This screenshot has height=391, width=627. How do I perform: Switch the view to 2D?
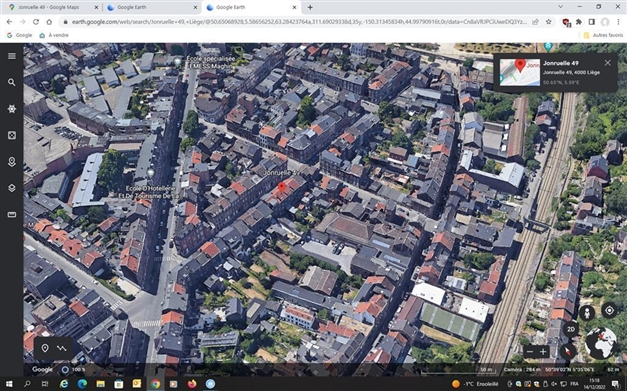(571, 329)
